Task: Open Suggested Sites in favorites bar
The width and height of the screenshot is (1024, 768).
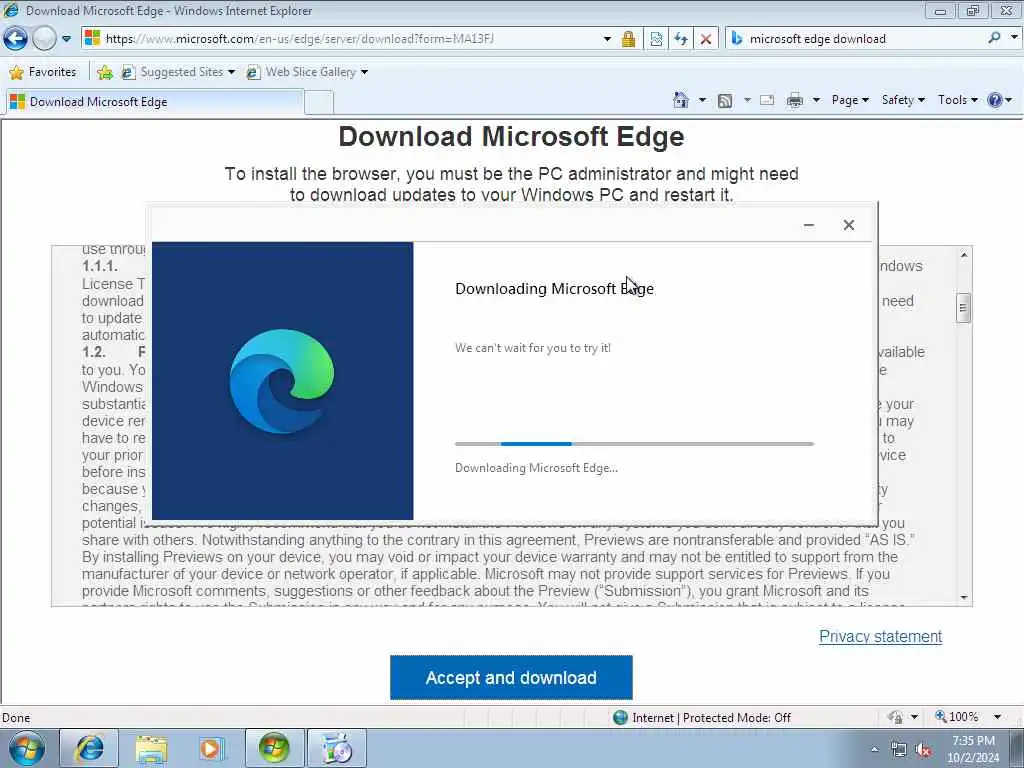Action: tap(178, 72)
